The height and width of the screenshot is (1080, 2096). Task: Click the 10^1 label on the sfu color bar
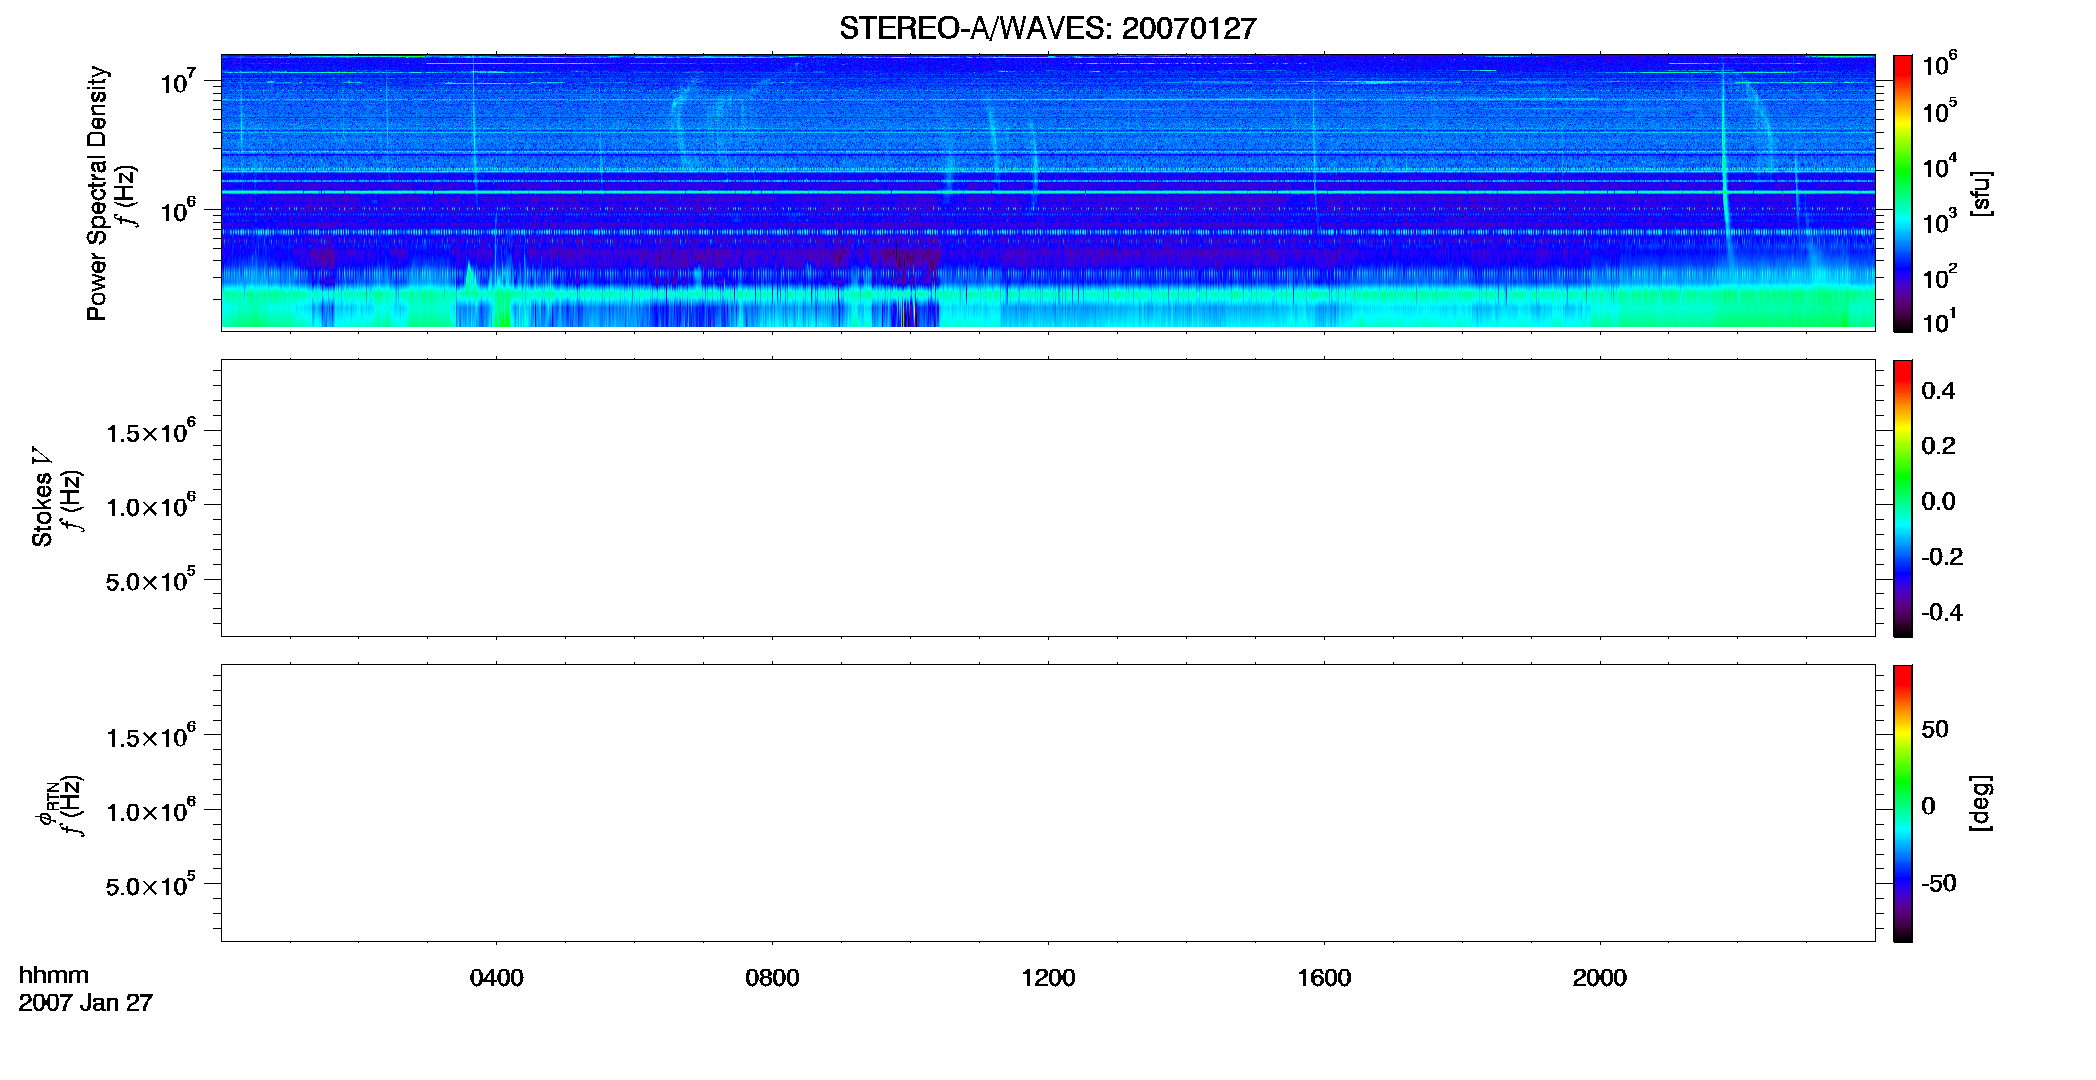(x=1939, y=320)
